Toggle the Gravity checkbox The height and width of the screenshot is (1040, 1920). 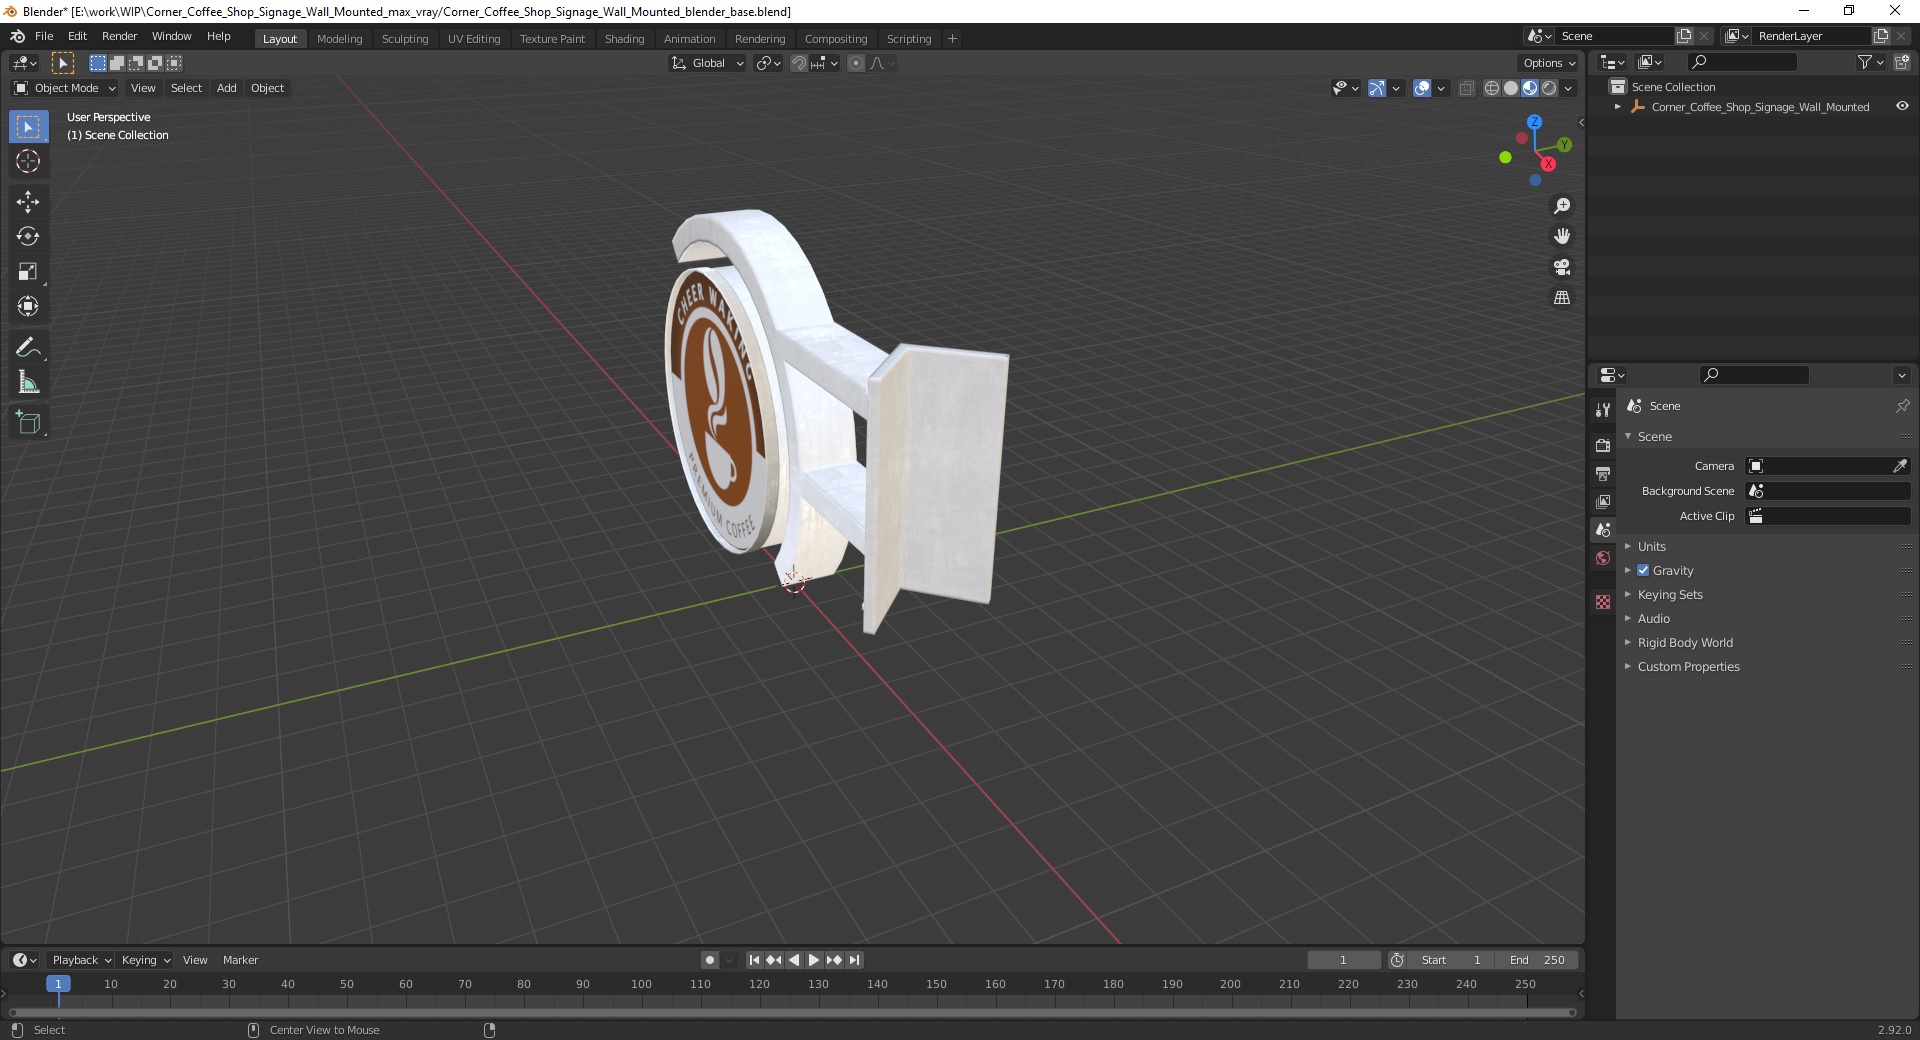click(x=1643, y=570)
